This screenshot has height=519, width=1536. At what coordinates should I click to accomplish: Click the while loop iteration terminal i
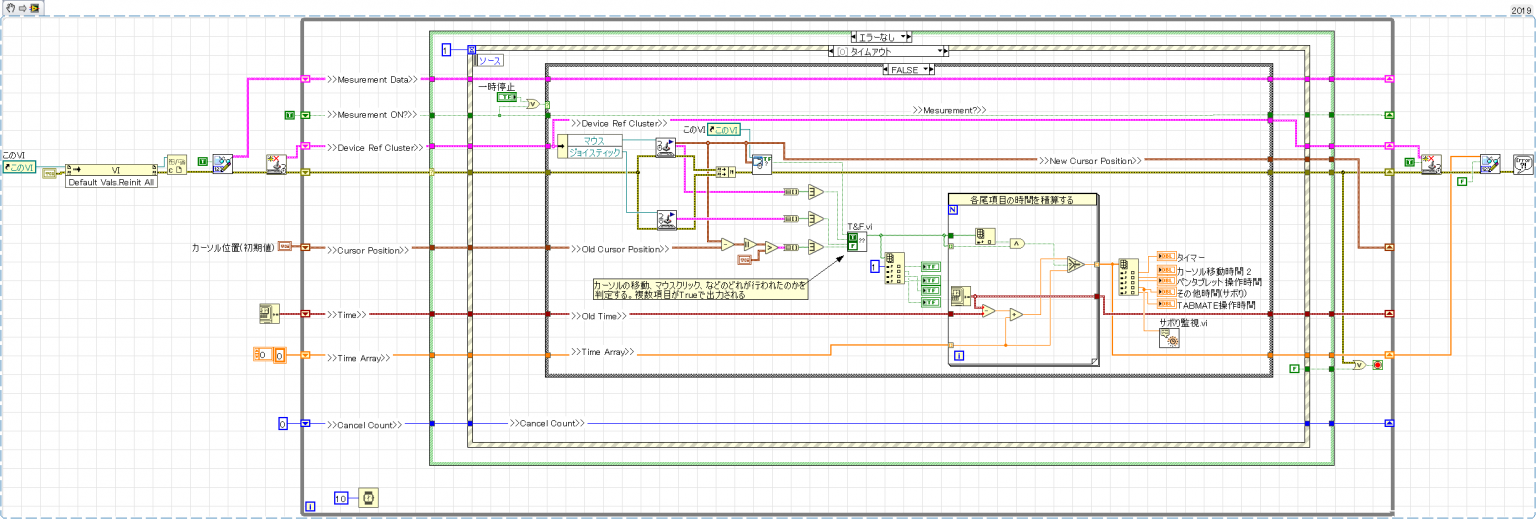(x=310, y=507)
